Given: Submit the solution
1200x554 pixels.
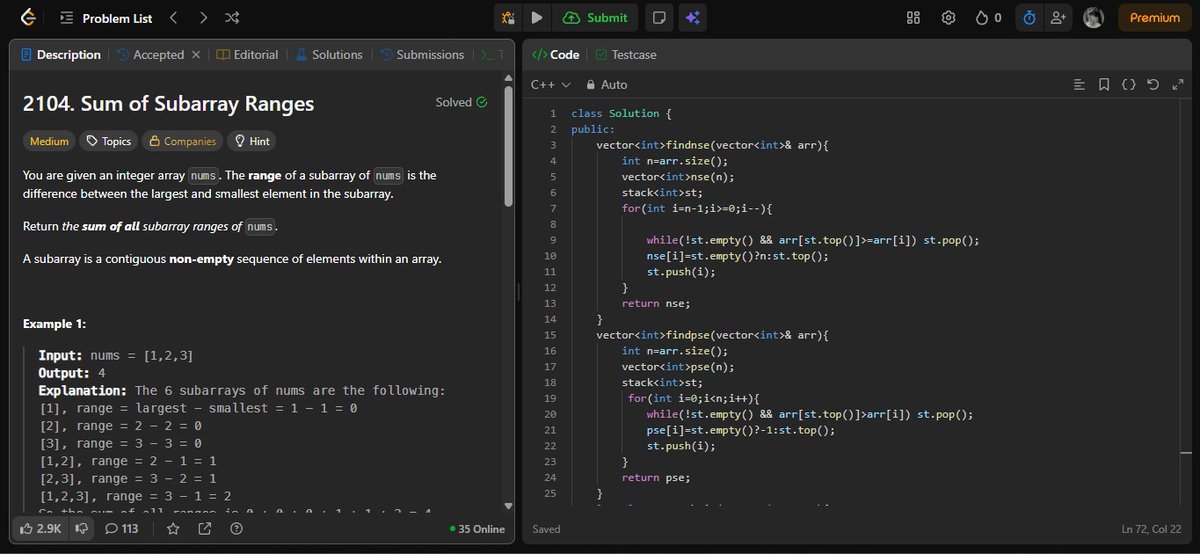Looking at the screenshot, I should point(596,17).
